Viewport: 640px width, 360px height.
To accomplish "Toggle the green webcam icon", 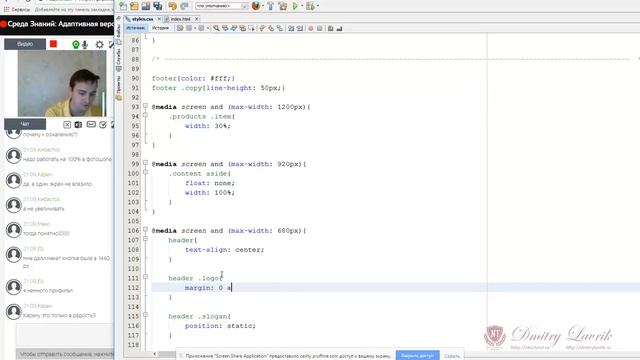I will (76, 44).
